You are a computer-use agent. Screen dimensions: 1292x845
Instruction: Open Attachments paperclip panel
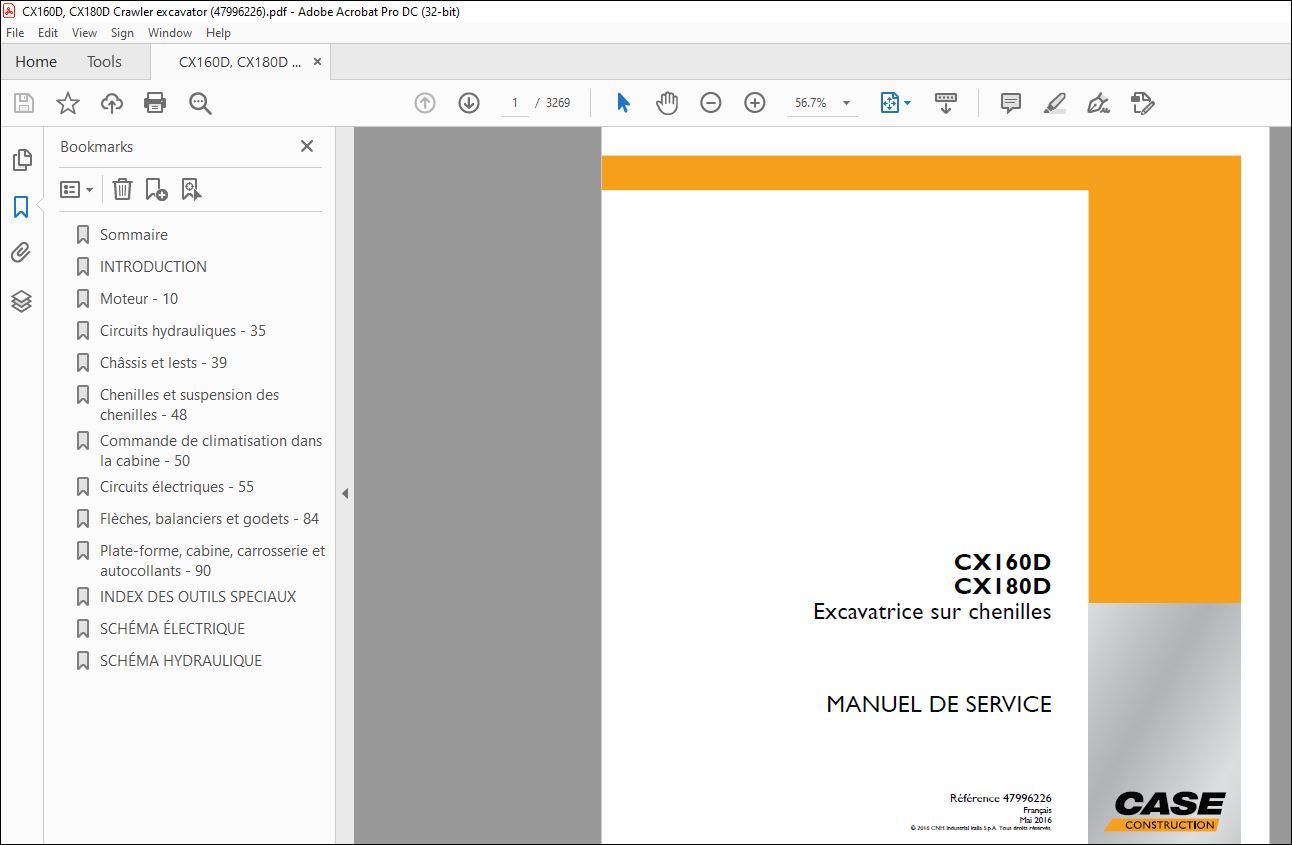point(21,253)
